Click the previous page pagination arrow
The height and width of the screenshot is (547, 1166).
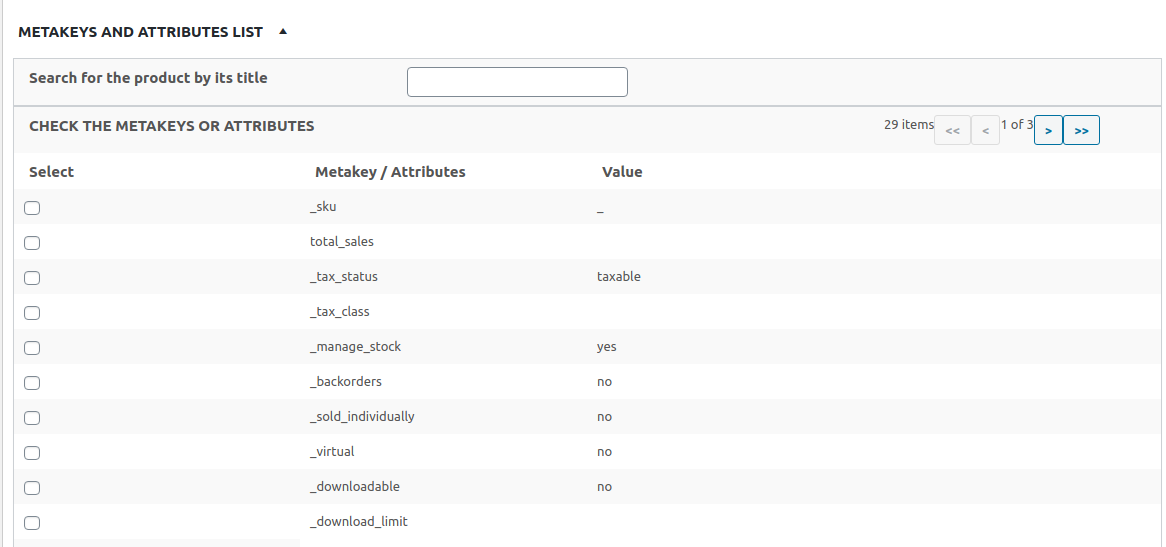tap(985, 131)
